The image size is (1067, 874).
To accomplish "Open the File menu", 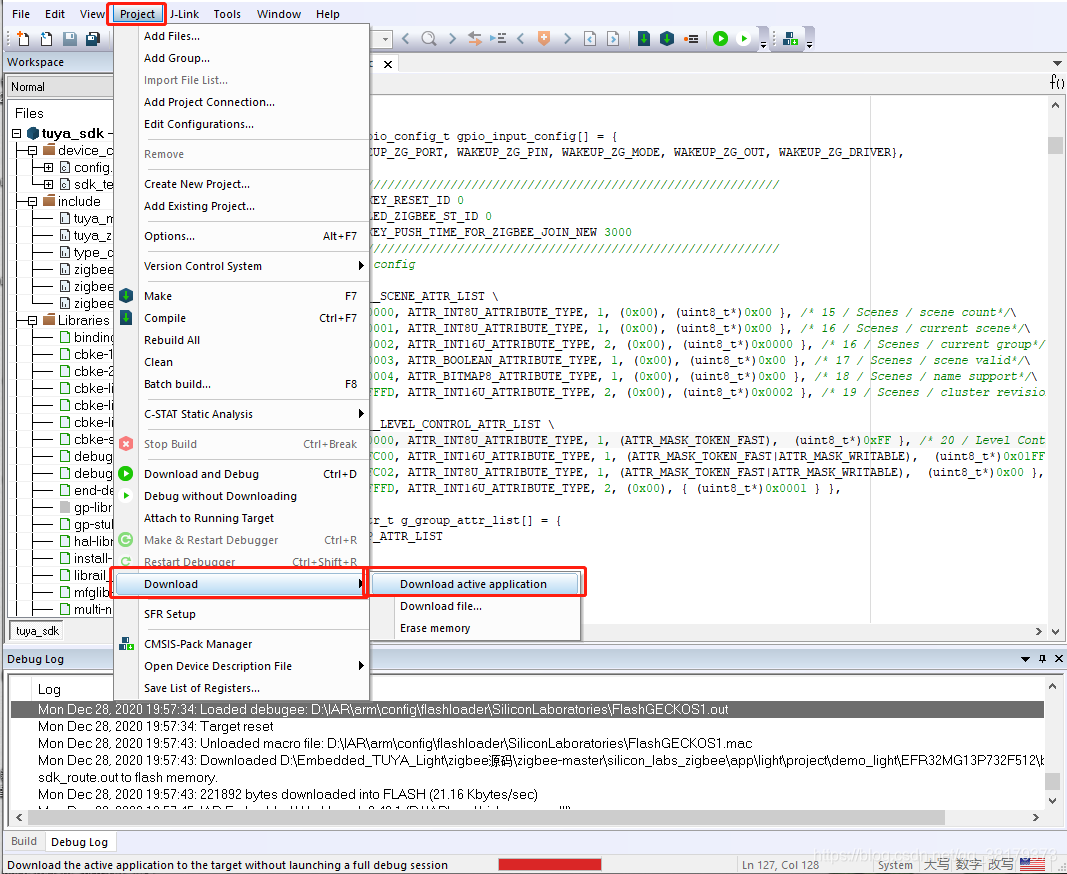I will (x=21, y=14).
